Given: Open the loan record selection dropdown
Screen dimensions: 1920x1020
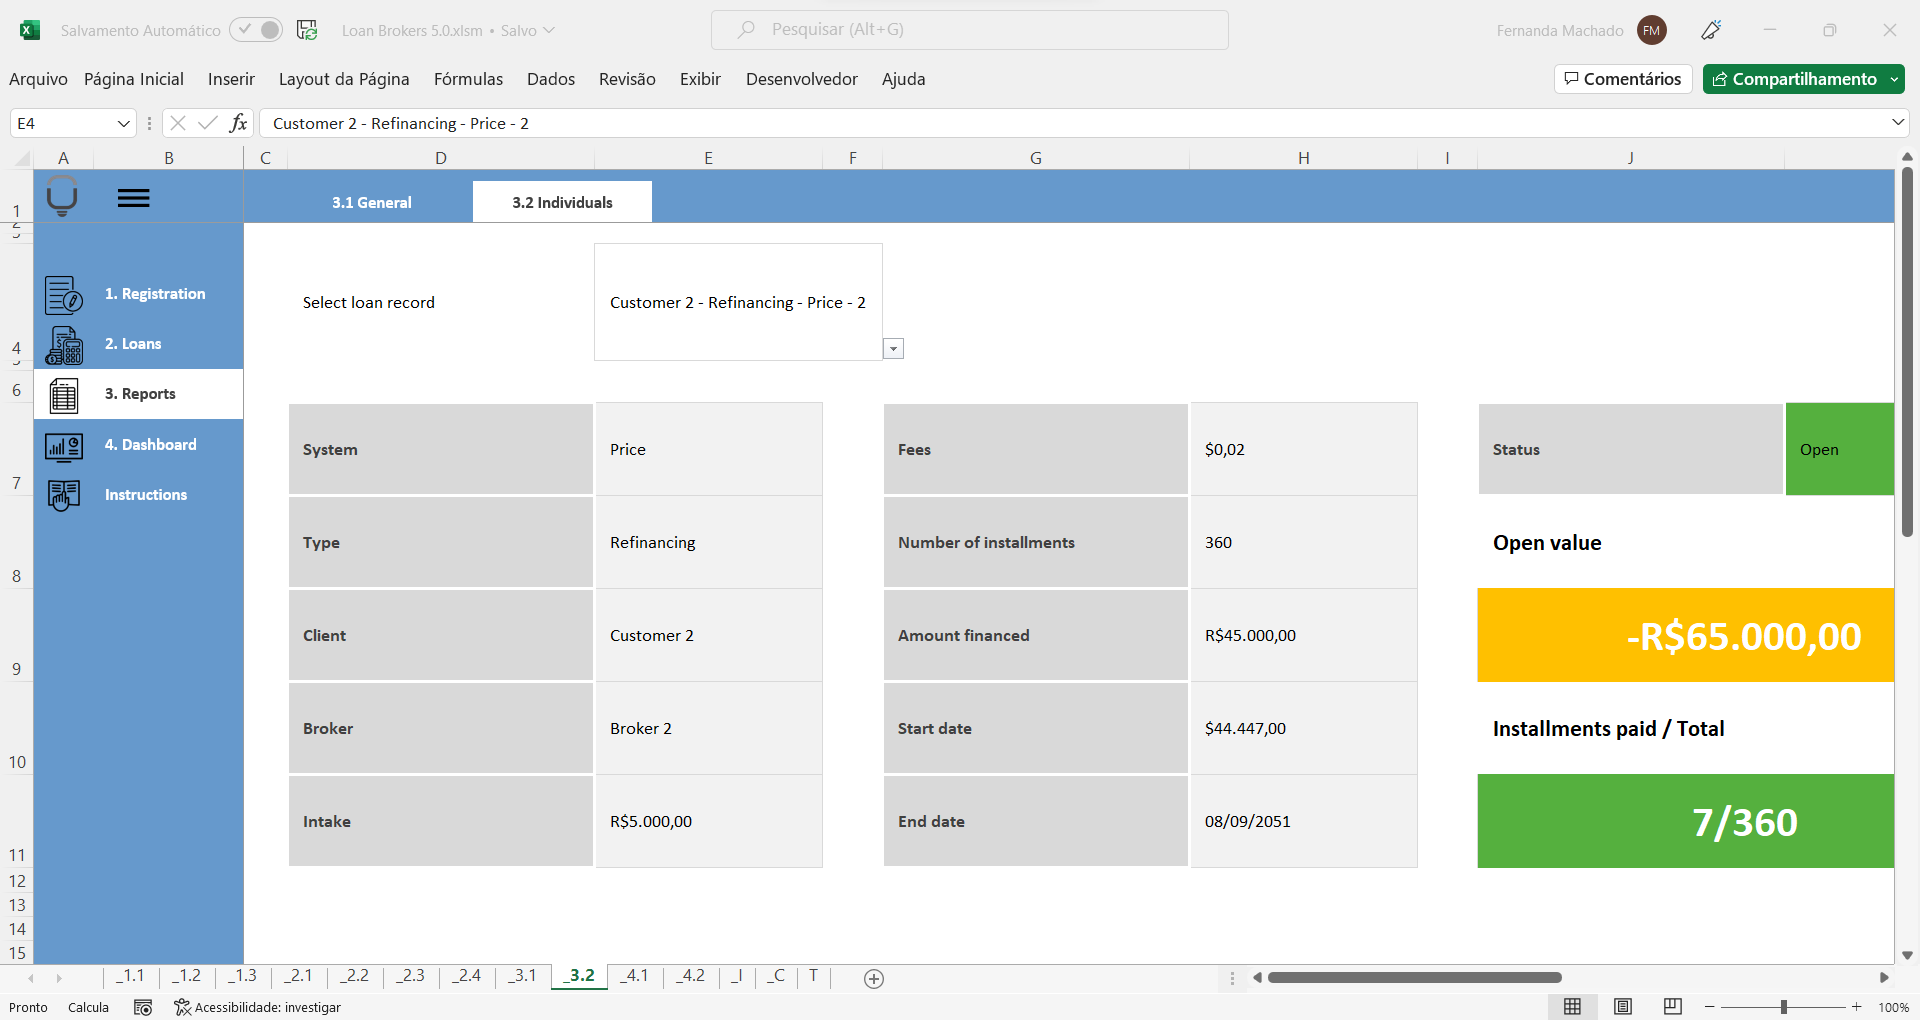Looking at the screenshot, I should point(893,348).
